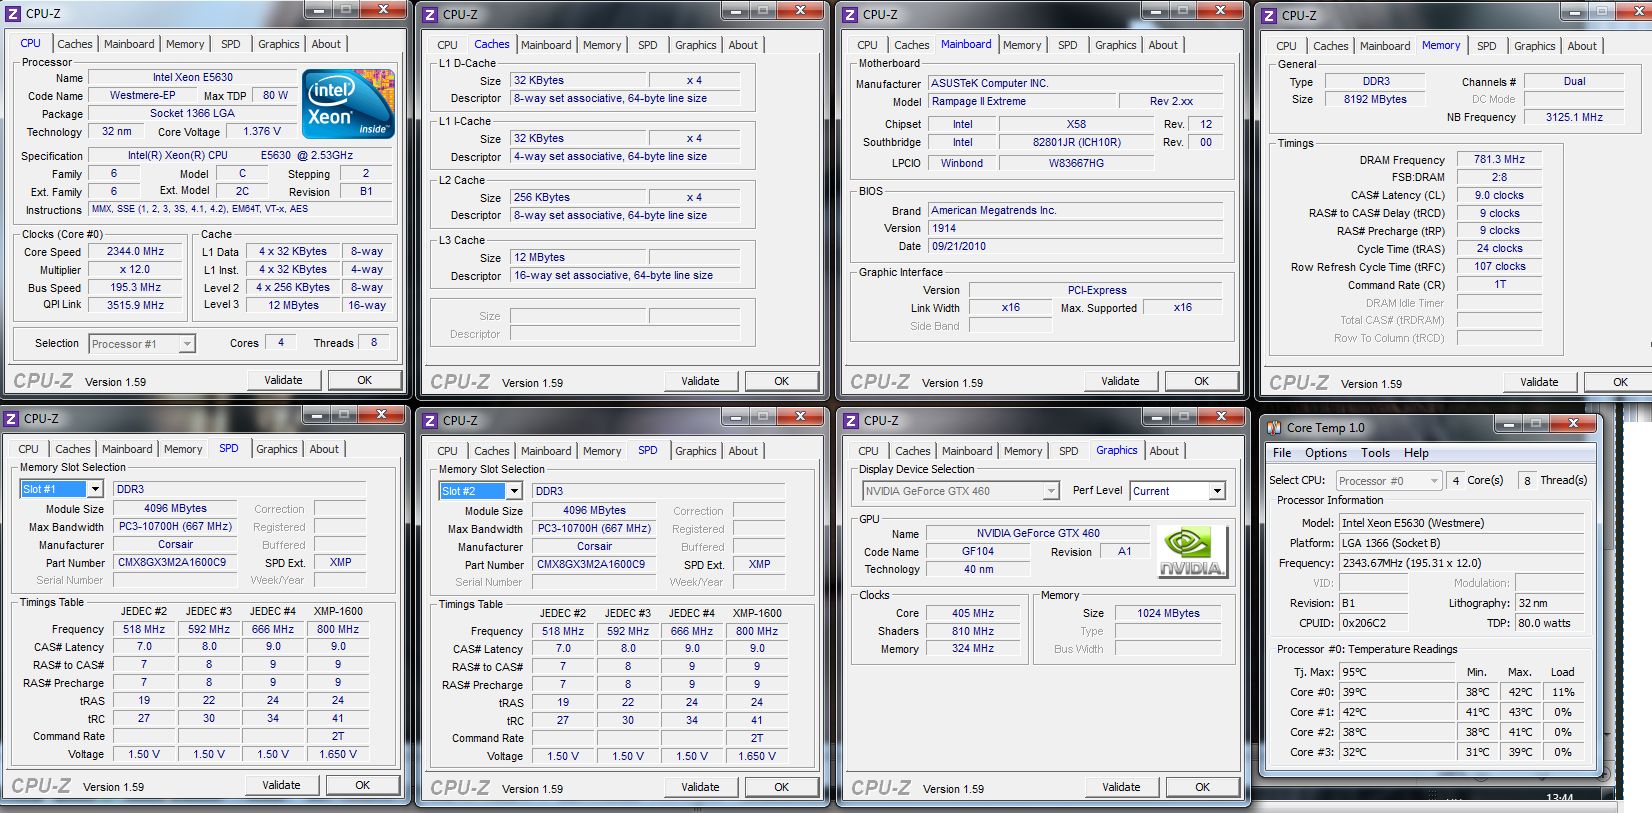Switch to Graphics tab in the ASUSTeK motherboard window
Viewport: 1652px width, 813px height.
[x=1115, y=45]
